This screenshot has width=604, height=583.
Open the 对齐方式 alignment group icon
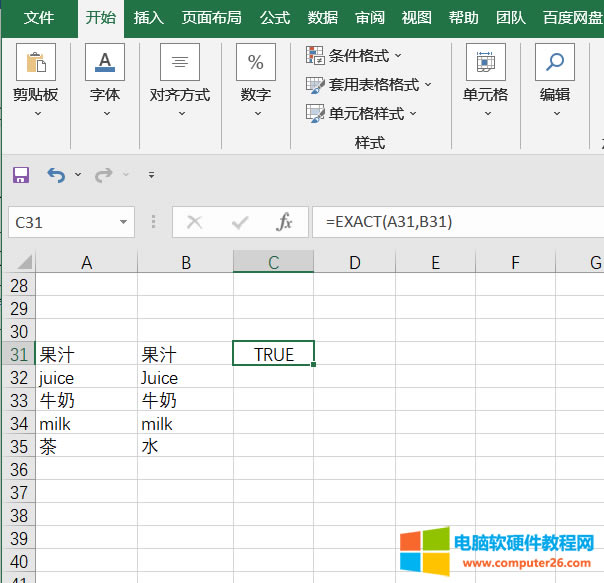tap(180, 62)
